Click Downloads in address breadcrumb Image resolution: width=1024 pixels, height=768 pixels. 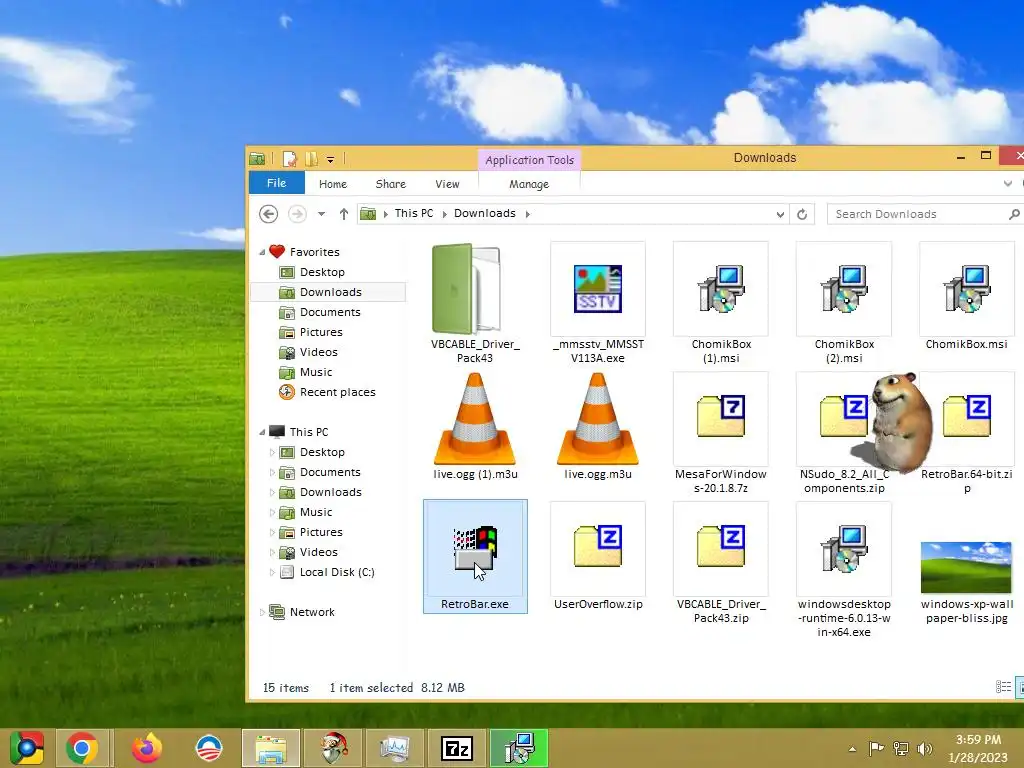point(485,213)
